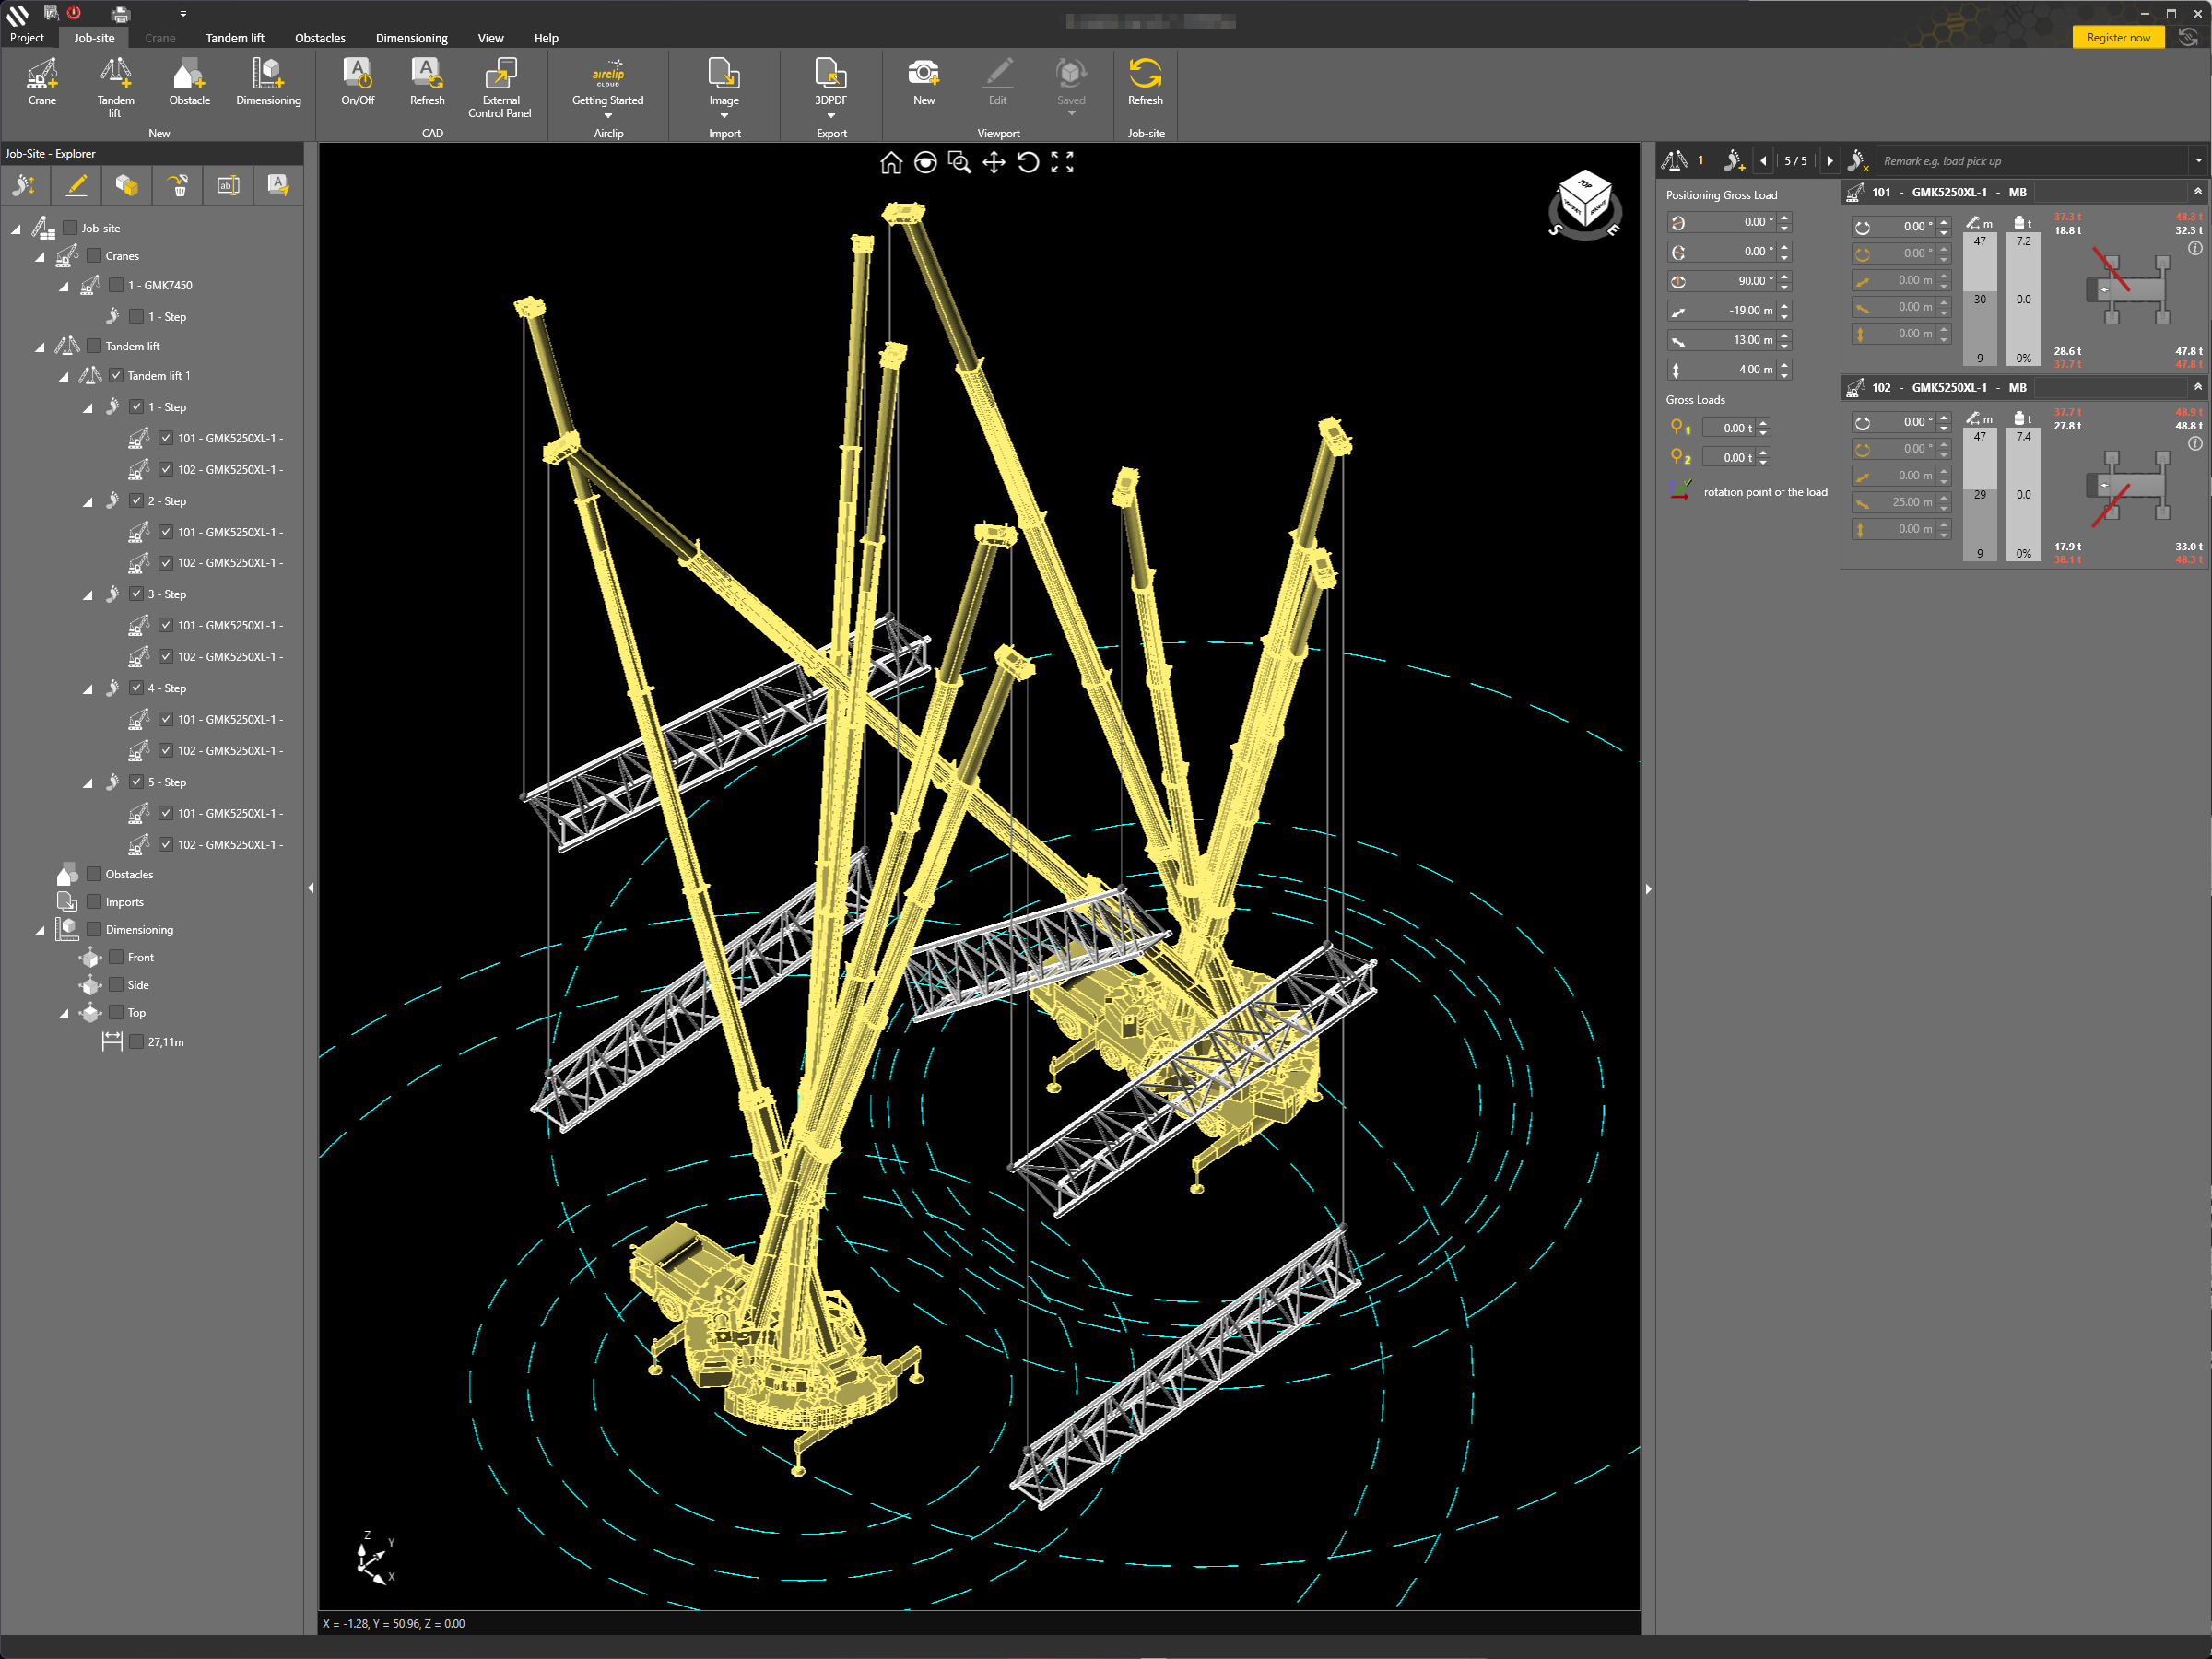Click the fullscreen icon in viewport toolbar
2212x1659 pixels.
click(1062, 162)
